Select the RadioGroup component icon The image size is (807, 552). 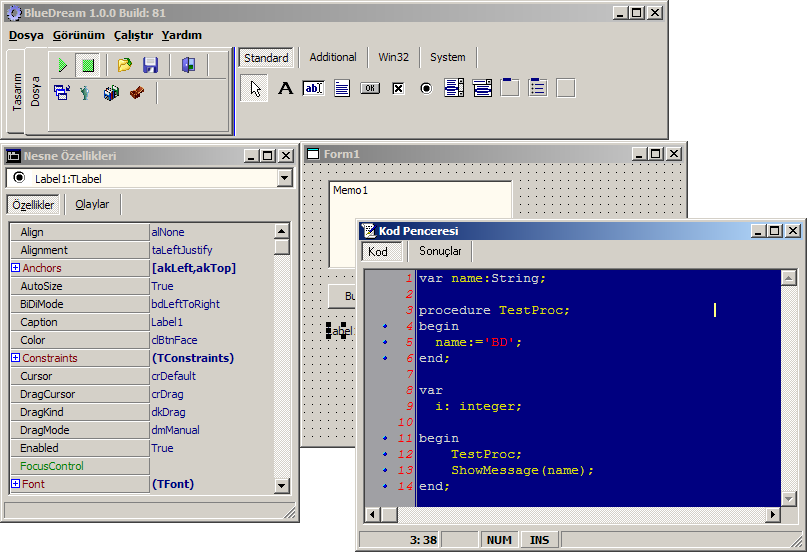[x=538, y=87]
